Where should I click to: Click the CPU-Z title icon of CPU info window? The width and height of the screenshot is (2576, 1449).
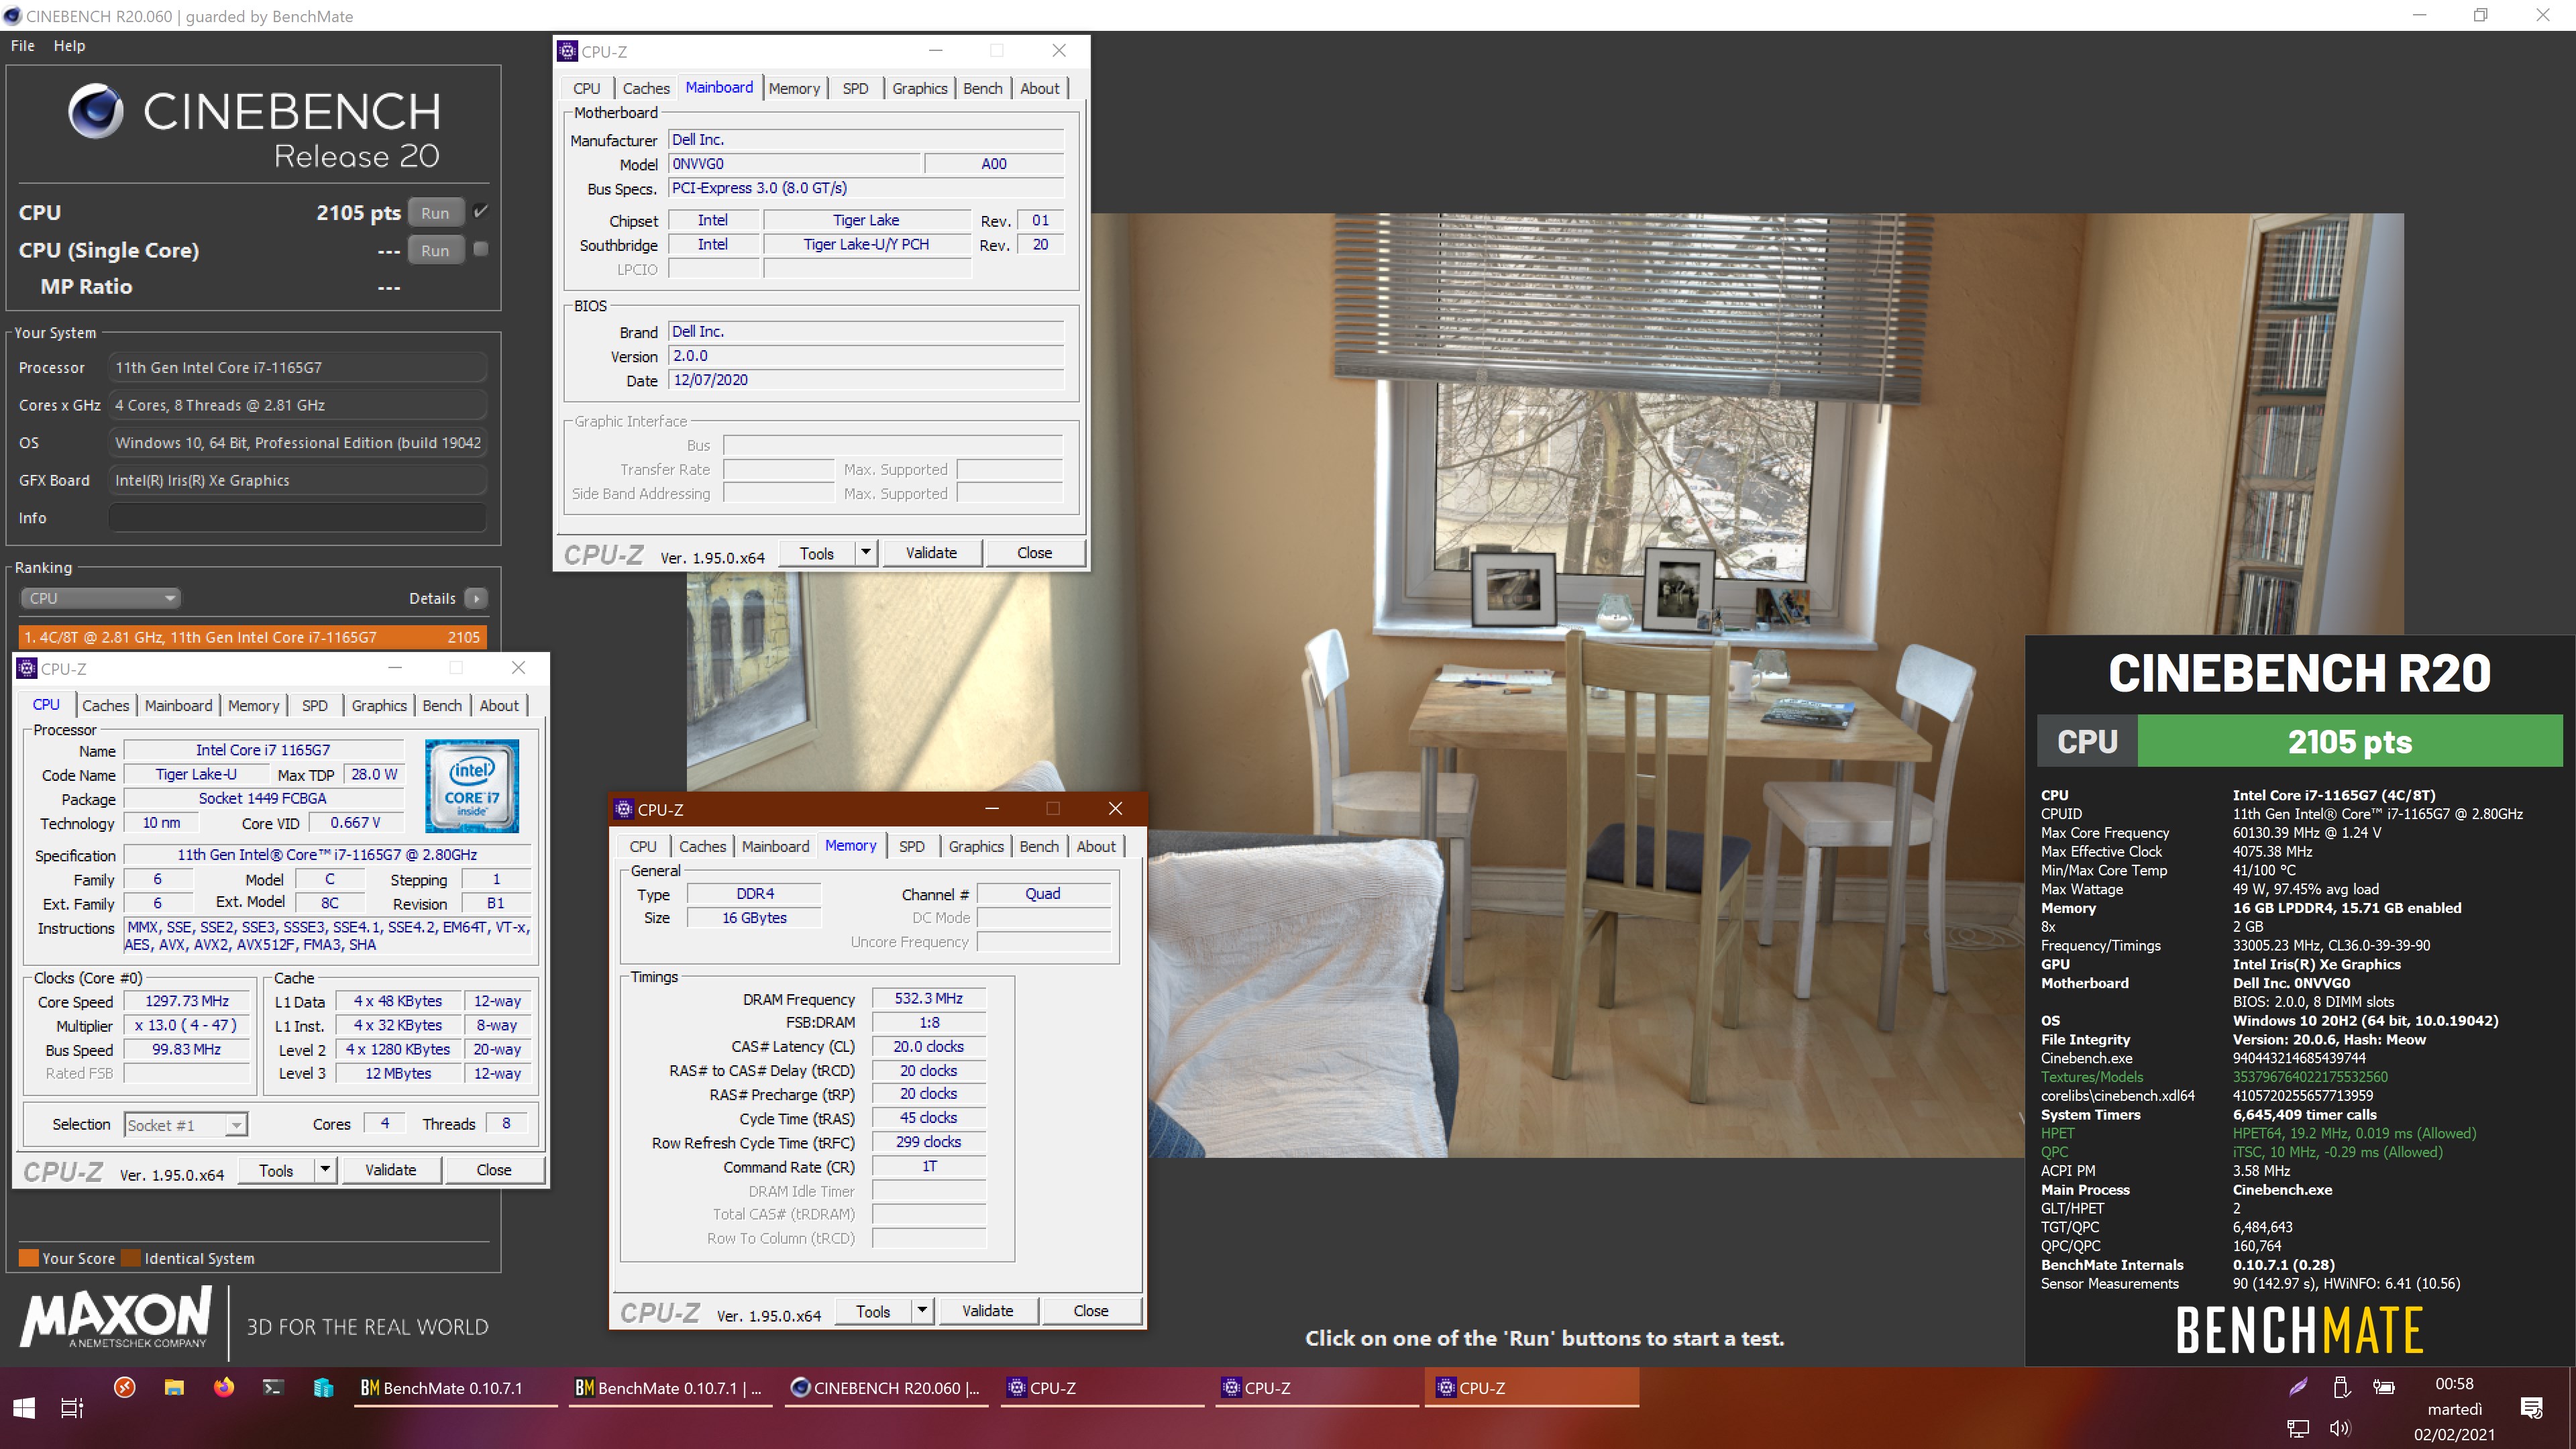[x=27, y=668]
